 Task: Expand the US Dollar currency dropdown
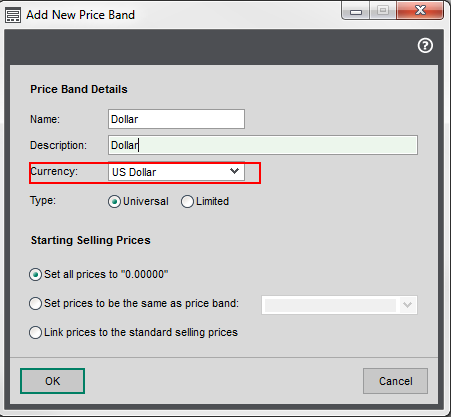176,172
